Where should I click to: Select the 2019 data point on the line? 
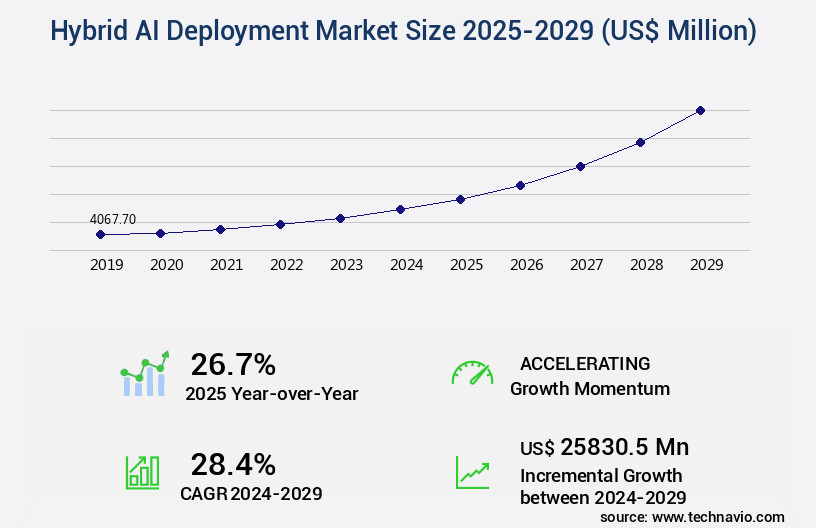pos(100,234)
